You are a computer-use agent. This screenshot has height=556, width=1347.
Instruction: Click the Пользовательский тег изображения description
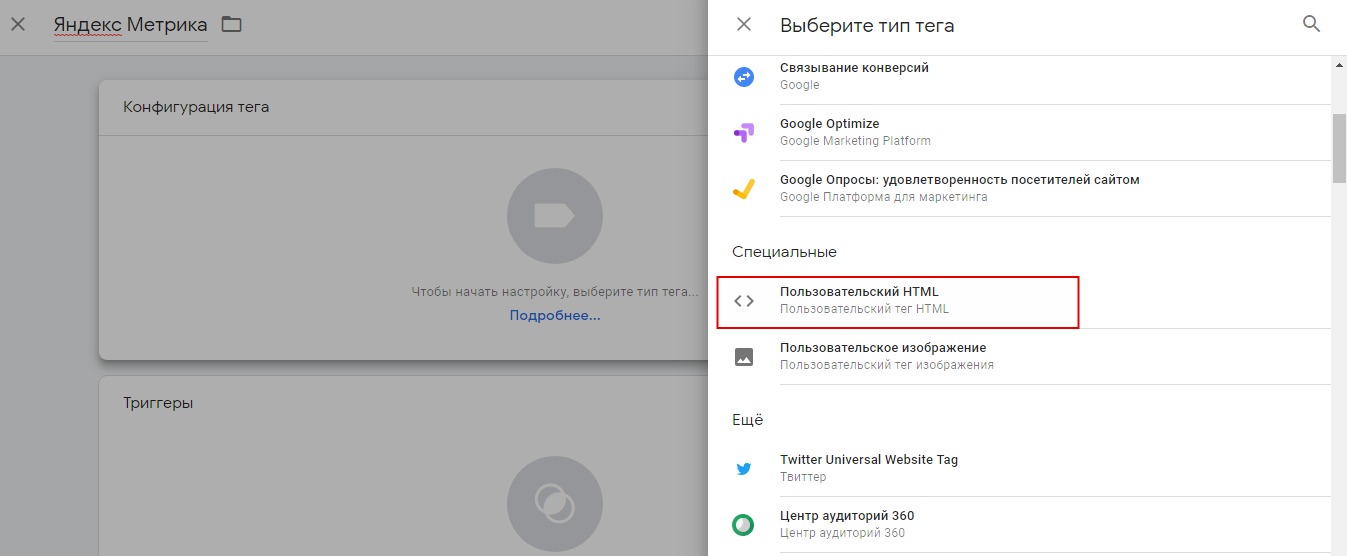pyautogui.click(x=887, y=365)
